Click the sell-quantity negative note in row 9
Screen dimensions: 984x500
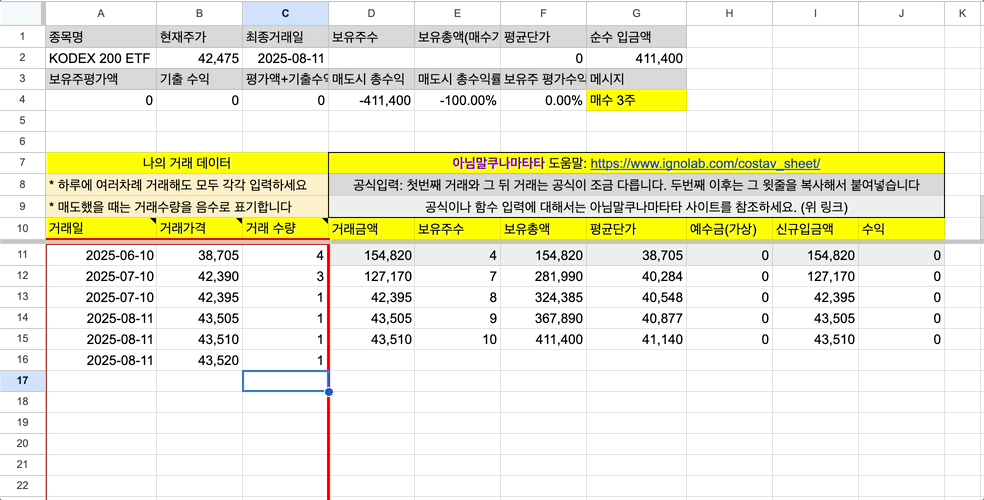click(x=187, y=206)
